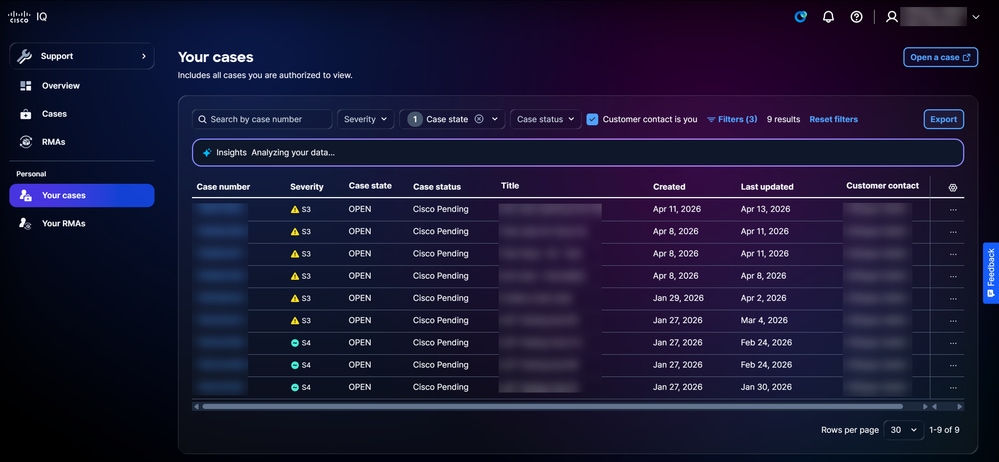Open actions menu for case updated Apr 2, 2026

pos(953,299)
